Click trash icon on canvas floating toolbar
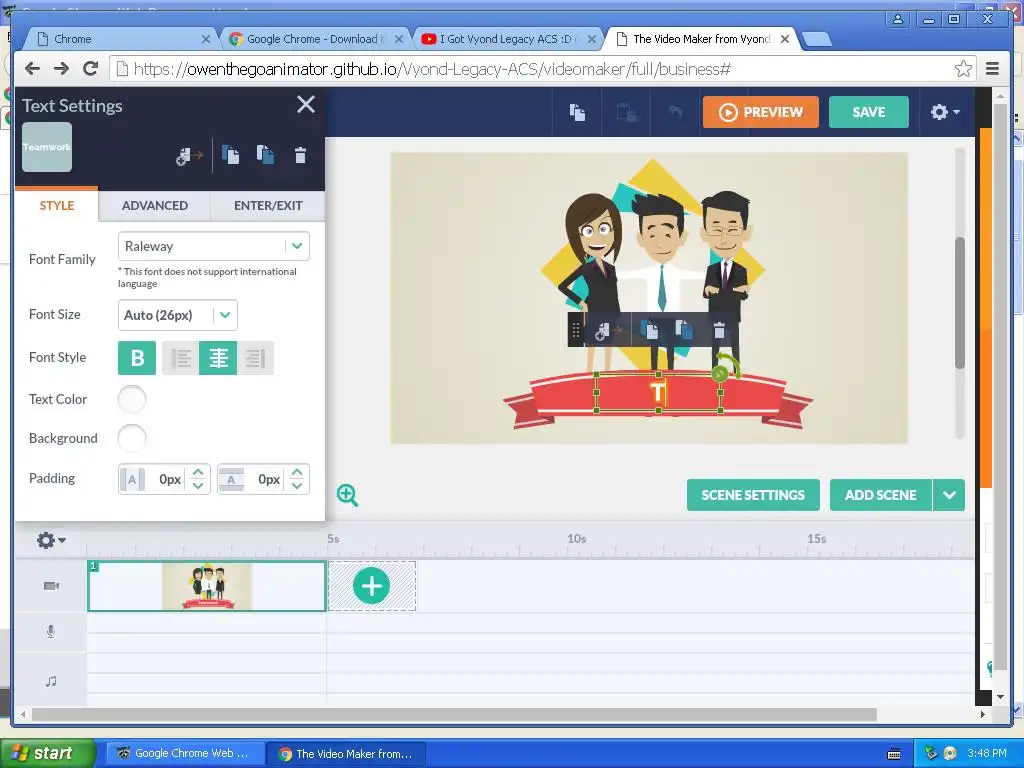1024x768 pixels. 719,330
